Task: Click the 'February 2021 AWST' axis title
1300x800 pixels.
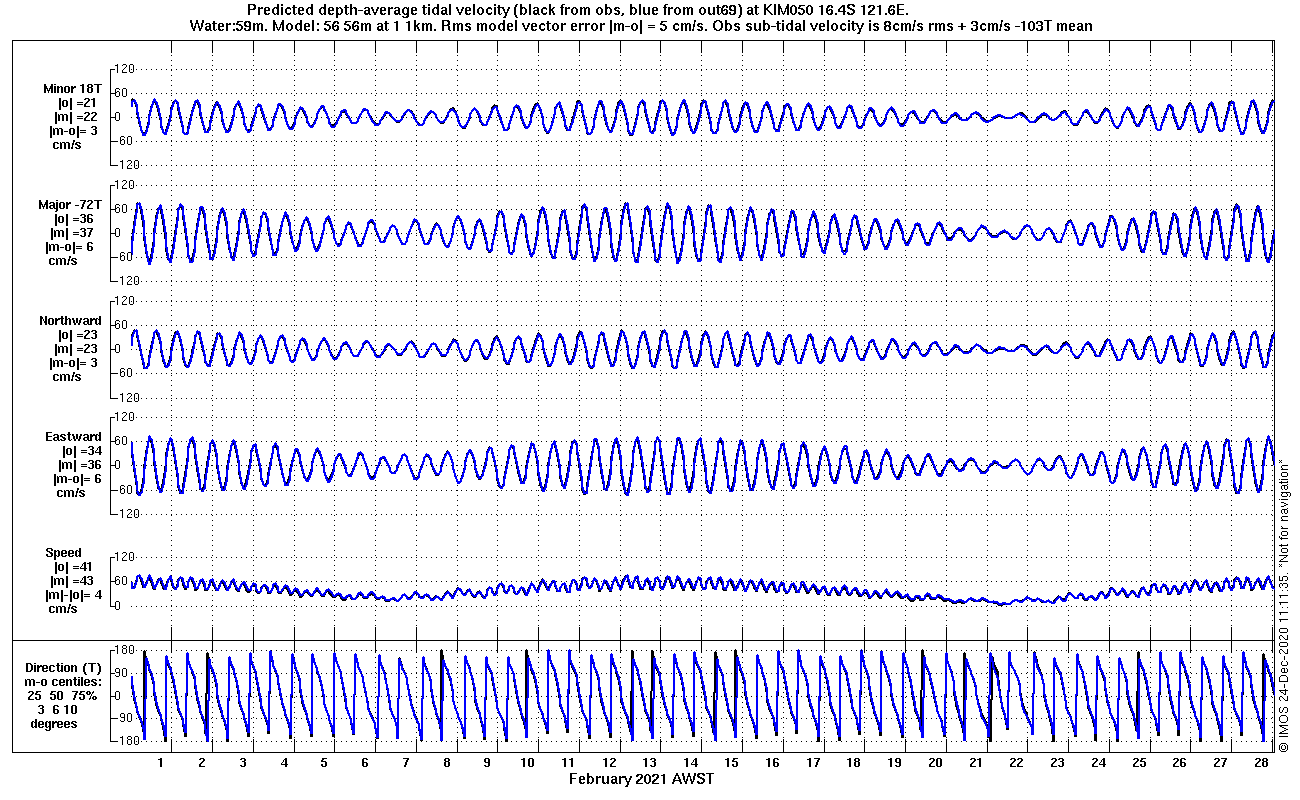Action: tap(641, 779)
